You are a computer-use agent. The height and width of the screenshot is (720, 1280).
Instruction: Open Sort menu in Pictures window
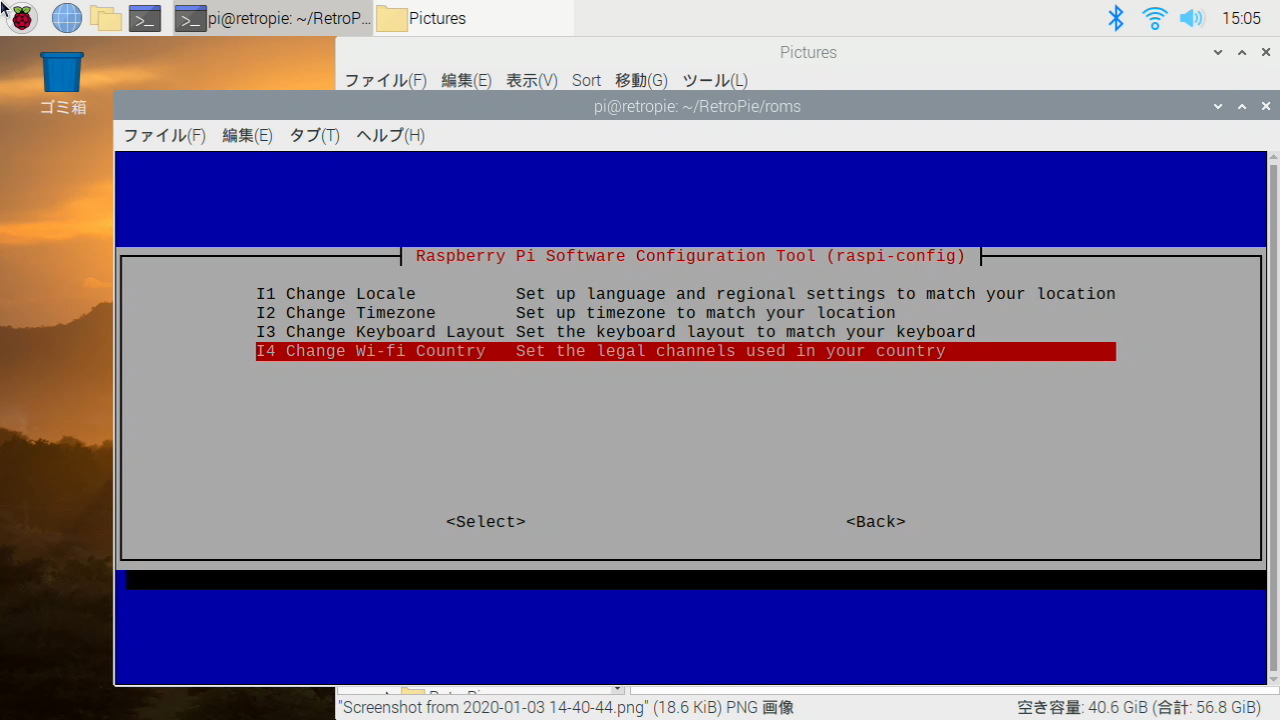click(586, 80)
